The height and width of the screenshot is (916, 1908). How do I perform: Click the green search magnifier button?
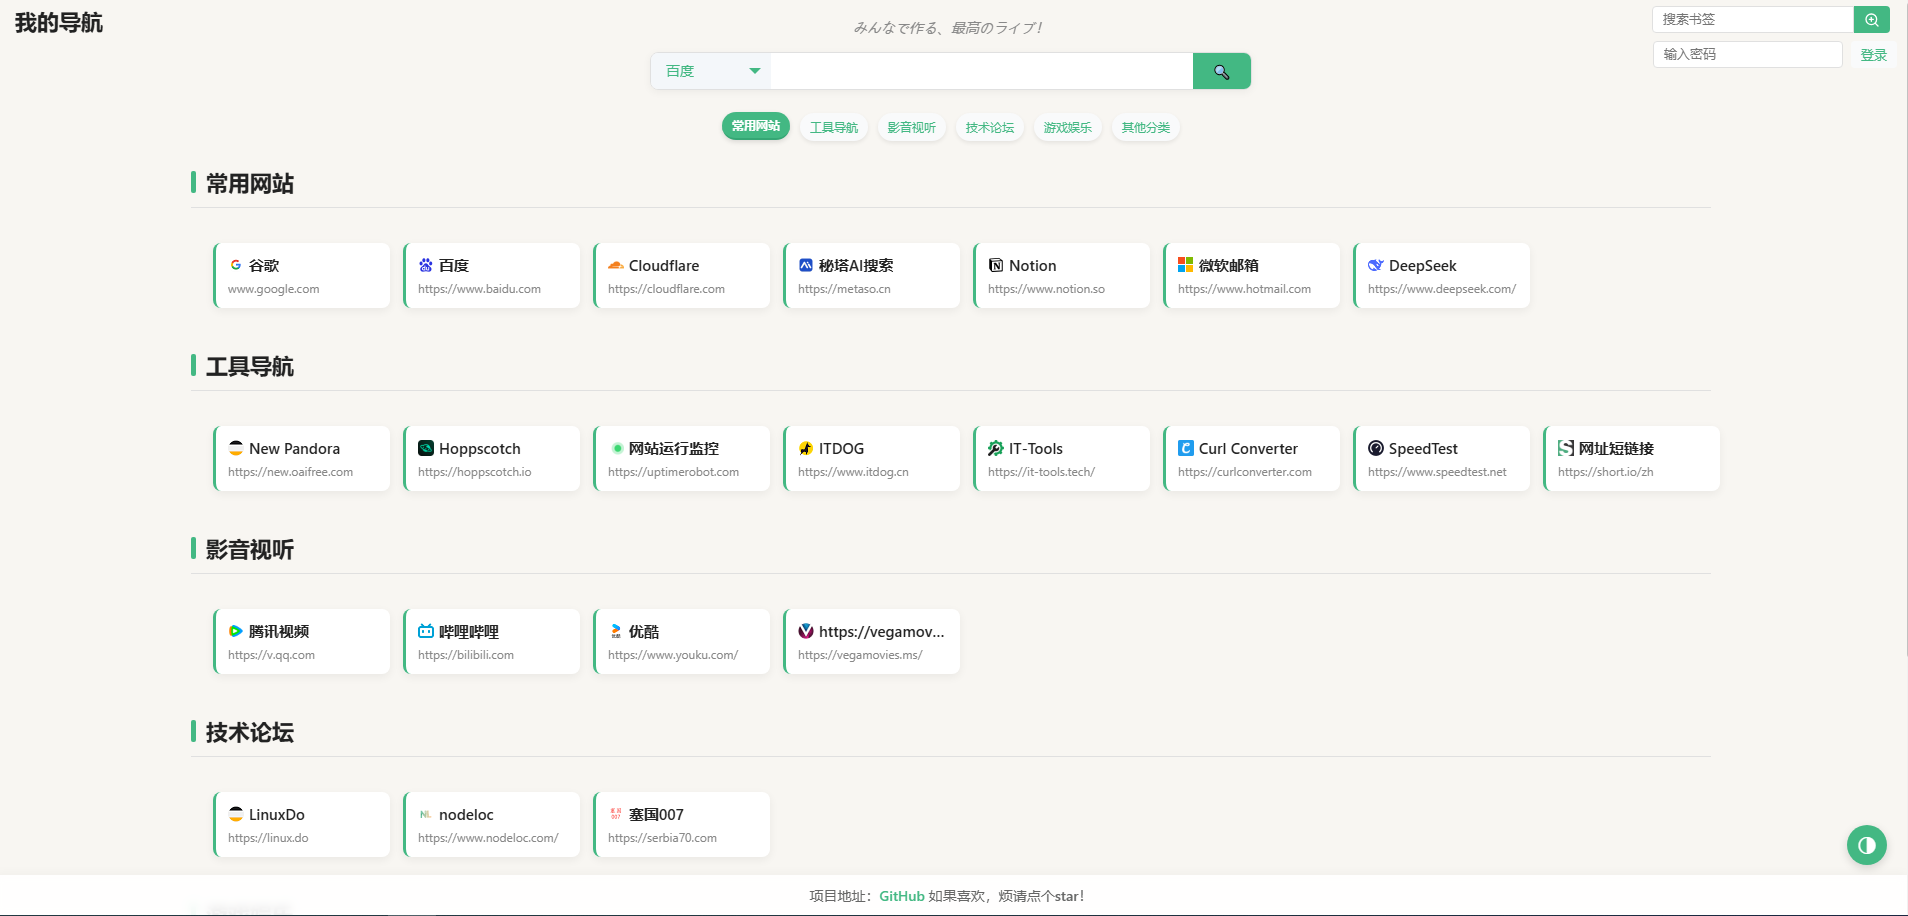point(1221,71)
